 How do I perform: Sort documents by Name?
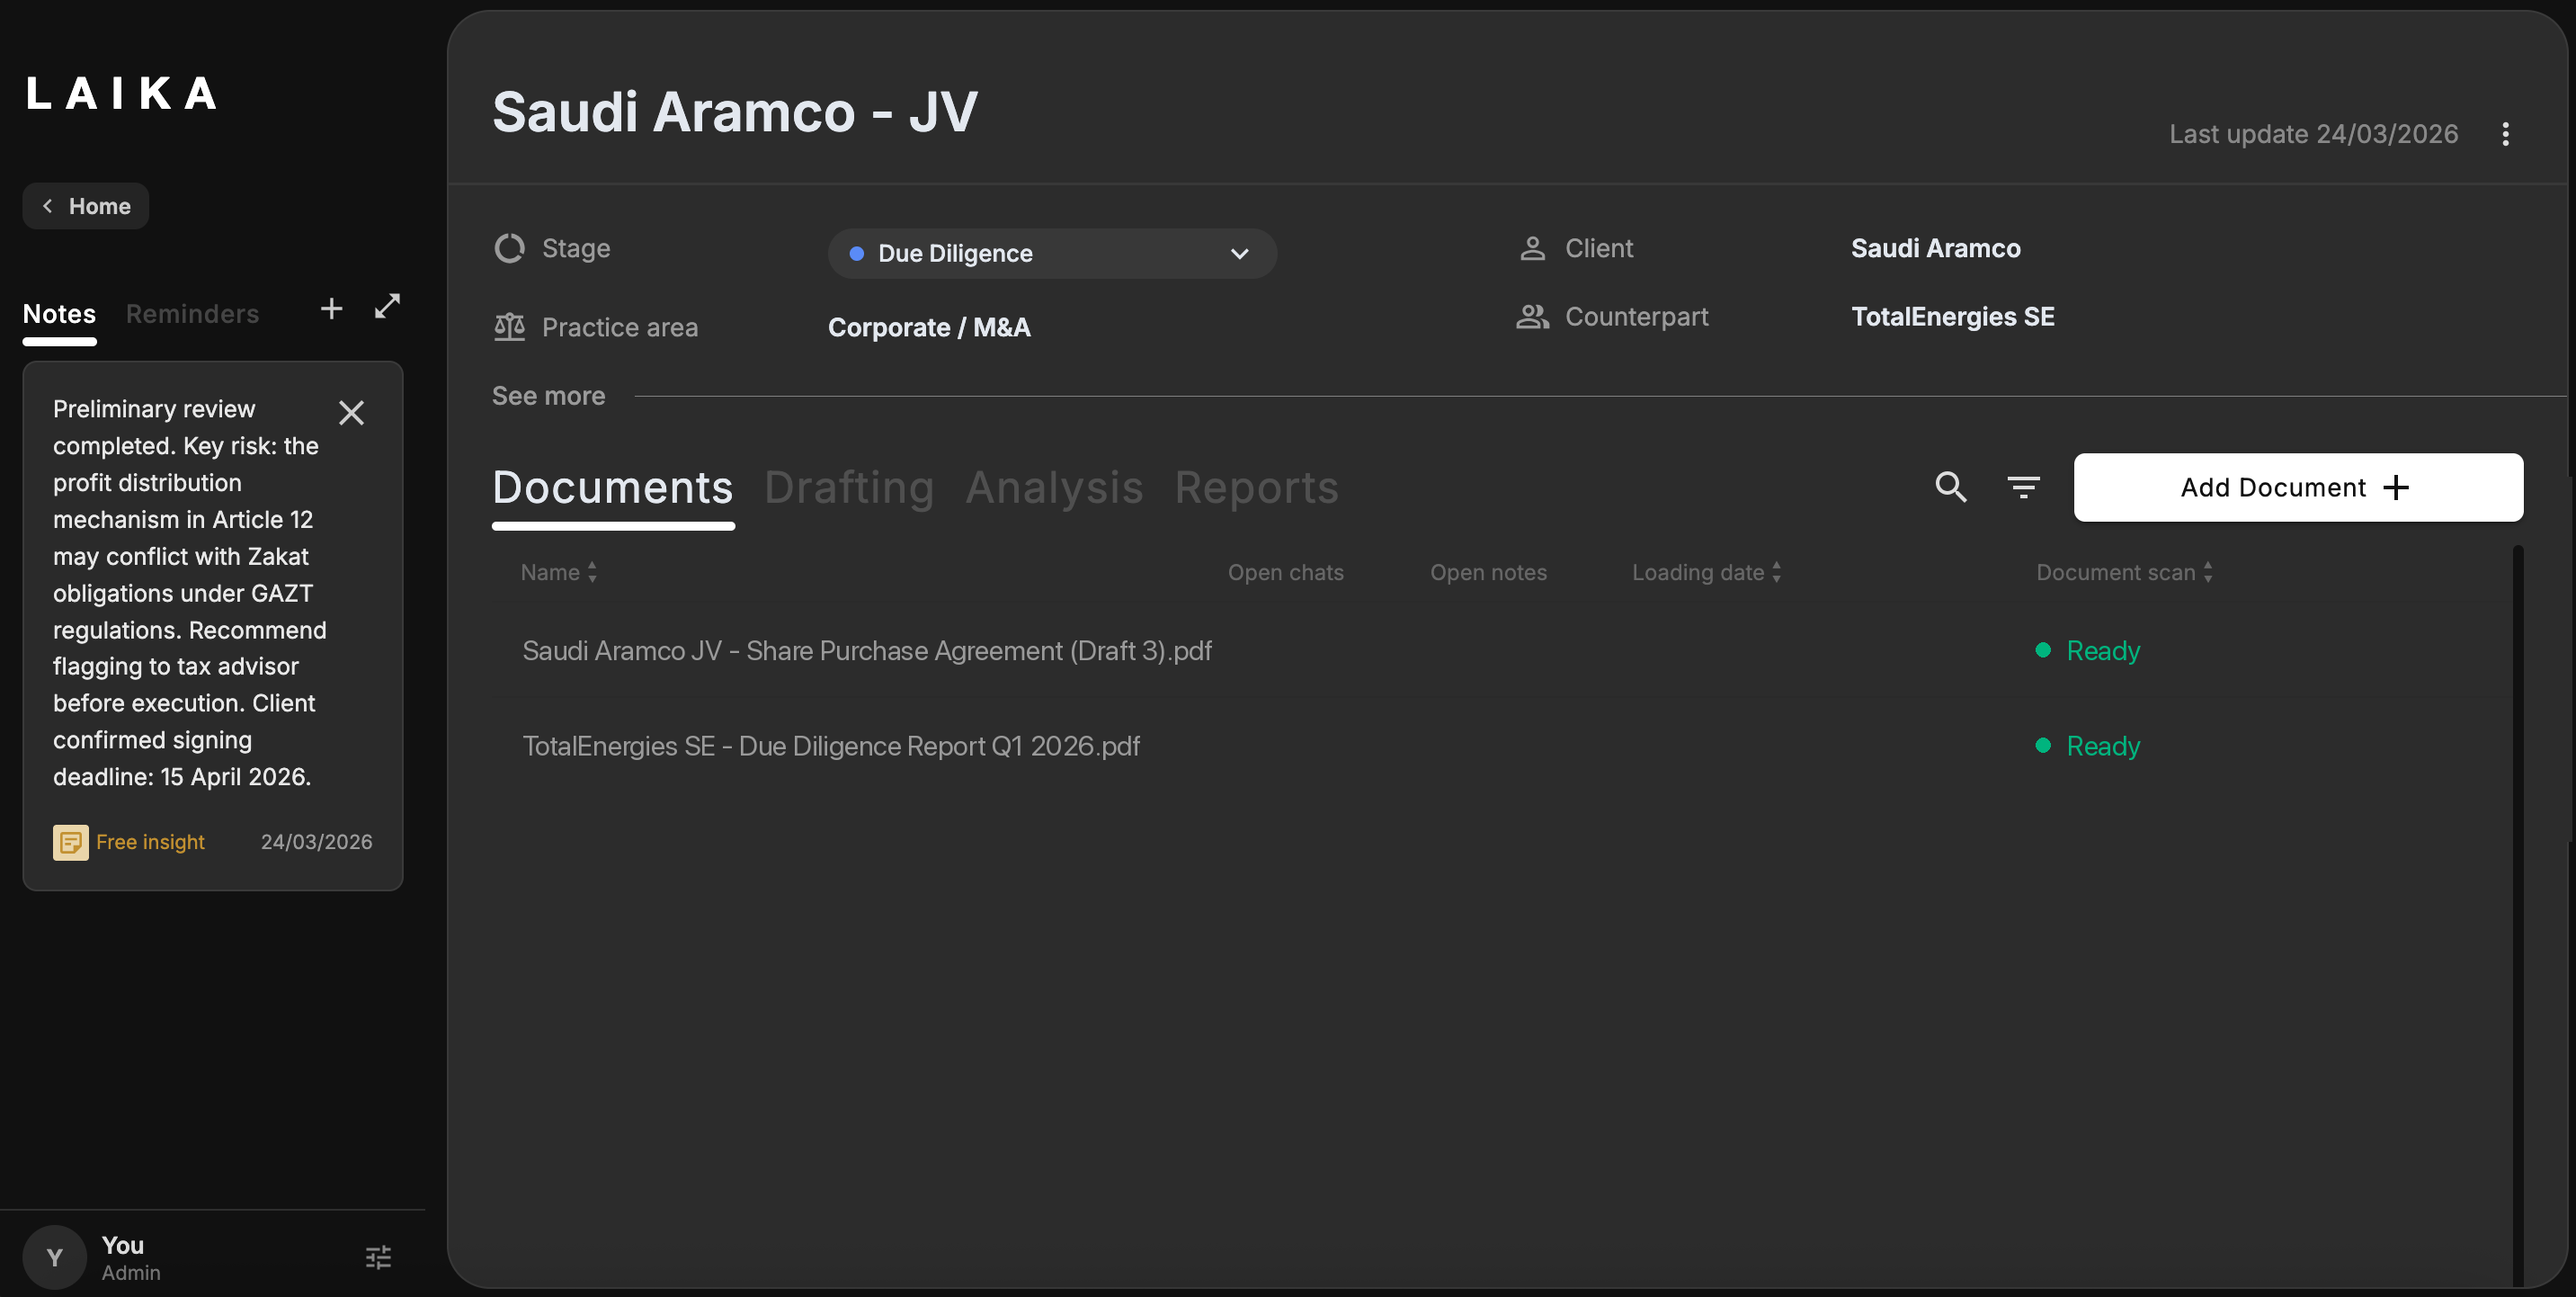coord(558,572)
